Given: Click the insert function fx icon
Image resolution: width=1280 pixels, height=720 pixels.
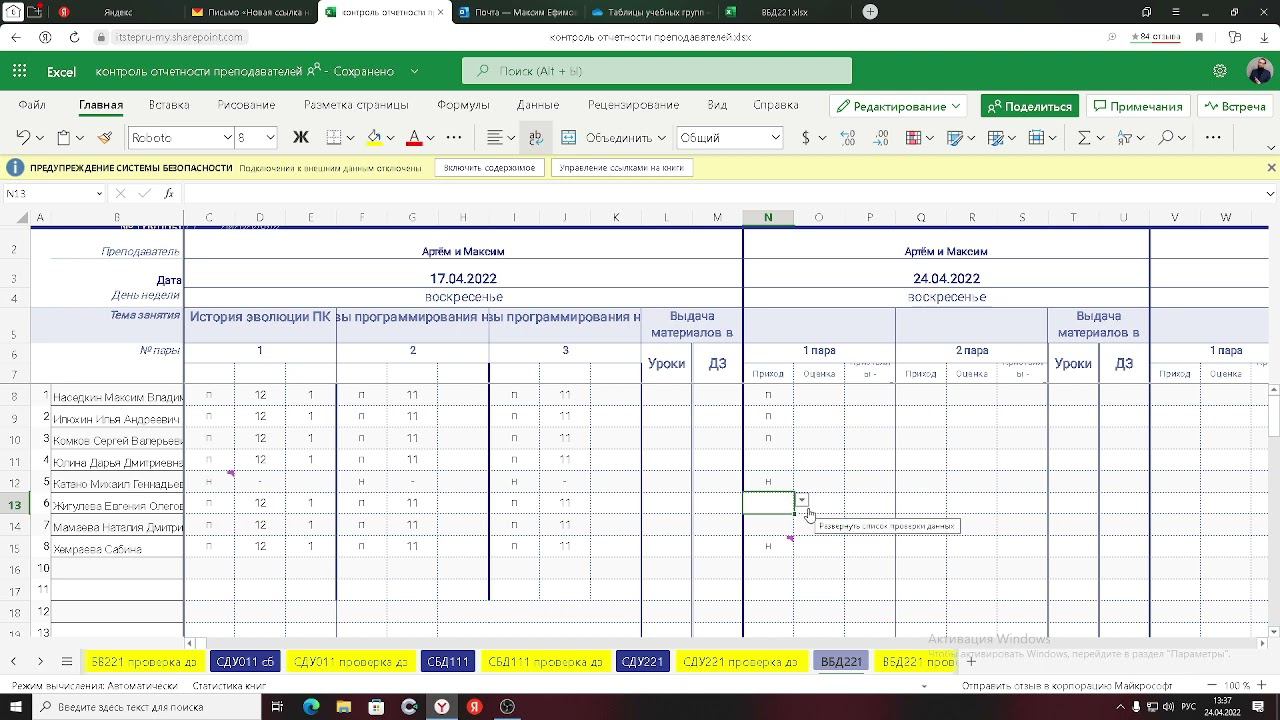Looking at the screenshot, I should (169, 193).
